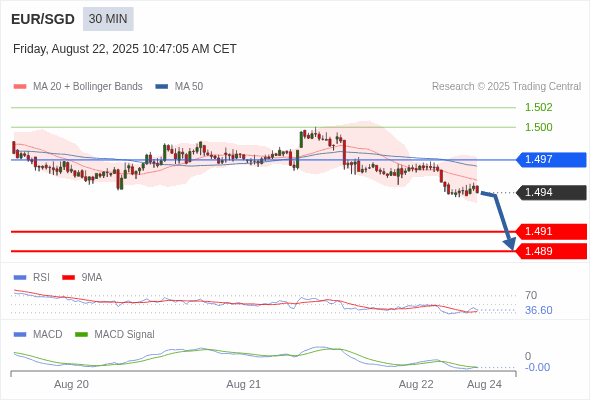Click the MACD Signal green legend marker
Image resolution: width=590 pixels, height=400 pixels.
click(81, 335)
